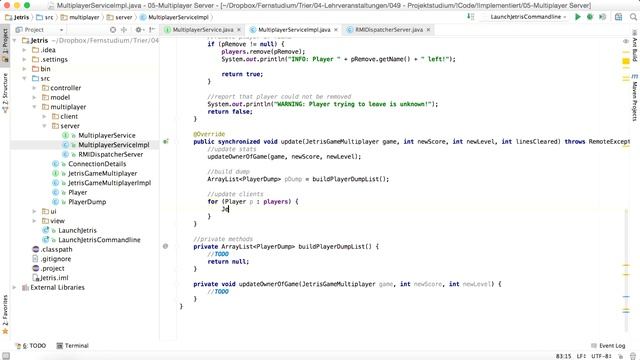The height and width of the screenshot is (360, 640).
Task: Expand the .settings folder
Action: [24, 59]
